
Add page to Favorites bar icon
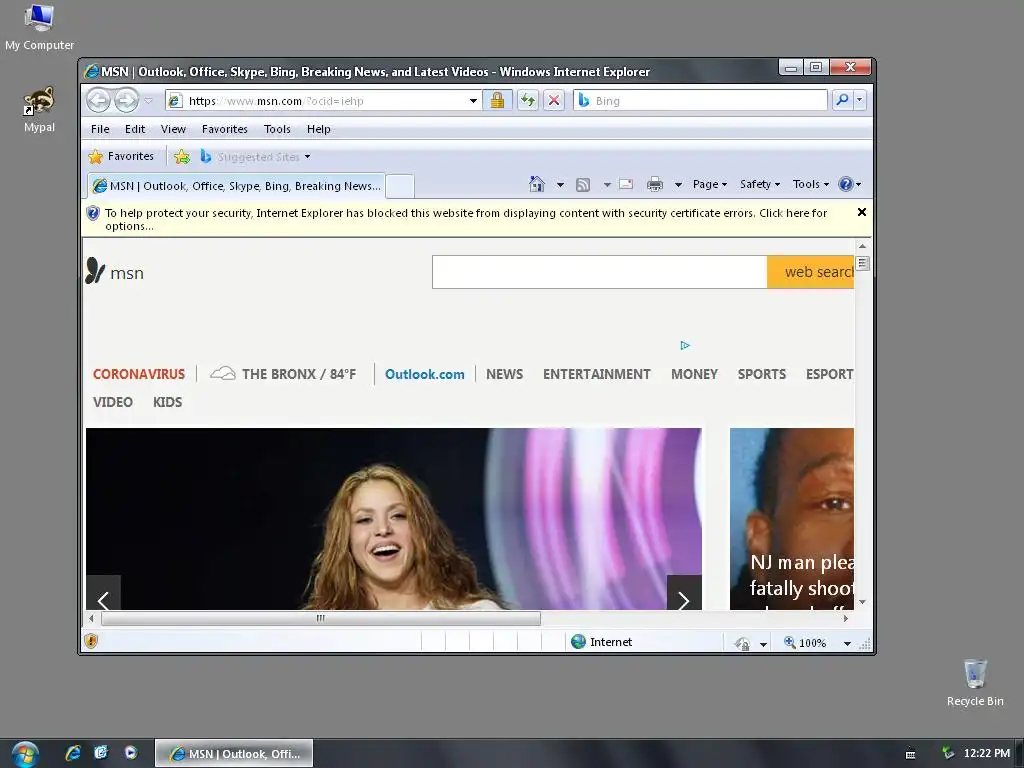182,157
